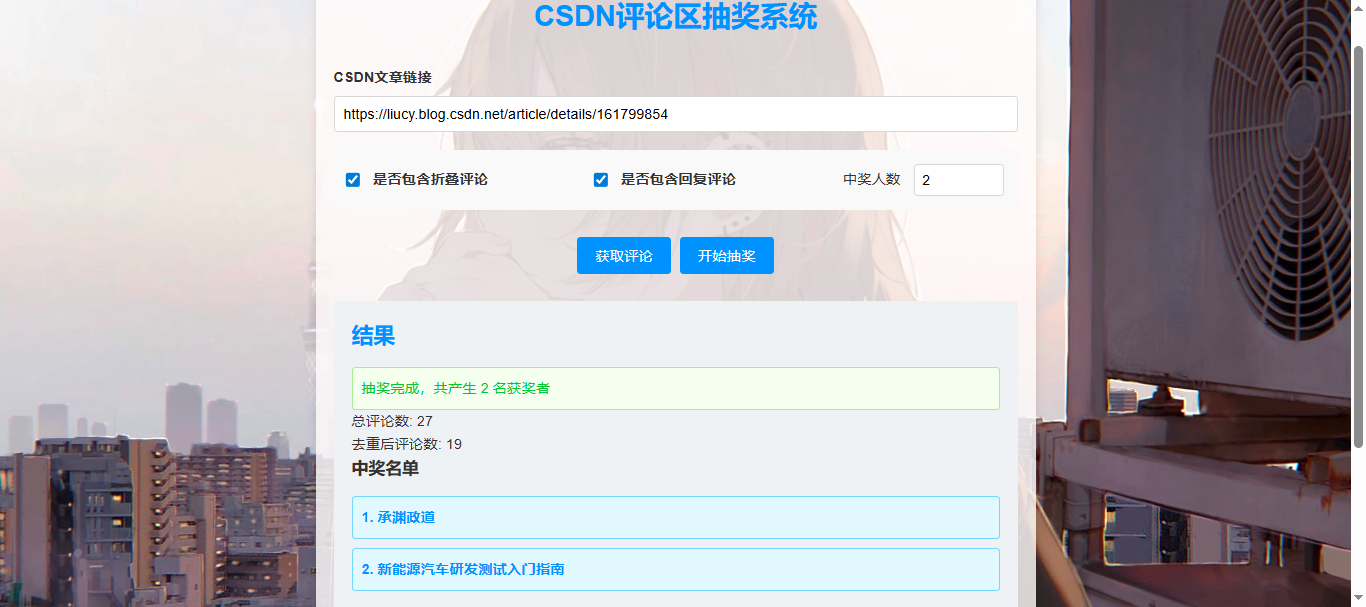Screen dimensions: 1366x607
Task: Click the 中奖名单 heading
Action: click(385, 468)
